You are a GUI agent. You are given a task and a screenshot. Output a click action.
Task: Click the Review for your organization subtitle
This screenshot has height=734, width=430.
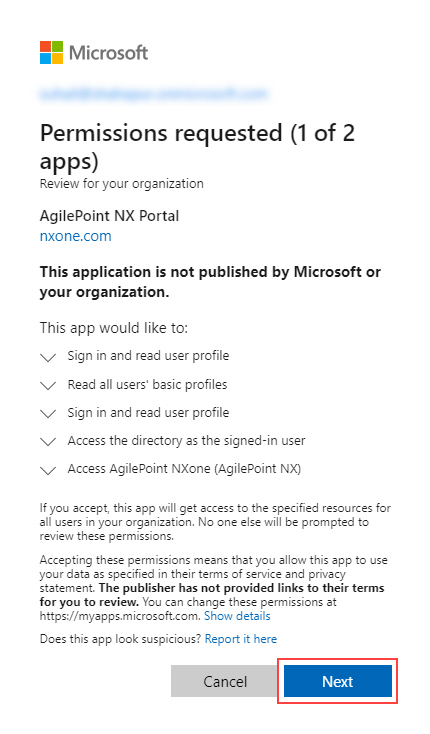[122, 184]
